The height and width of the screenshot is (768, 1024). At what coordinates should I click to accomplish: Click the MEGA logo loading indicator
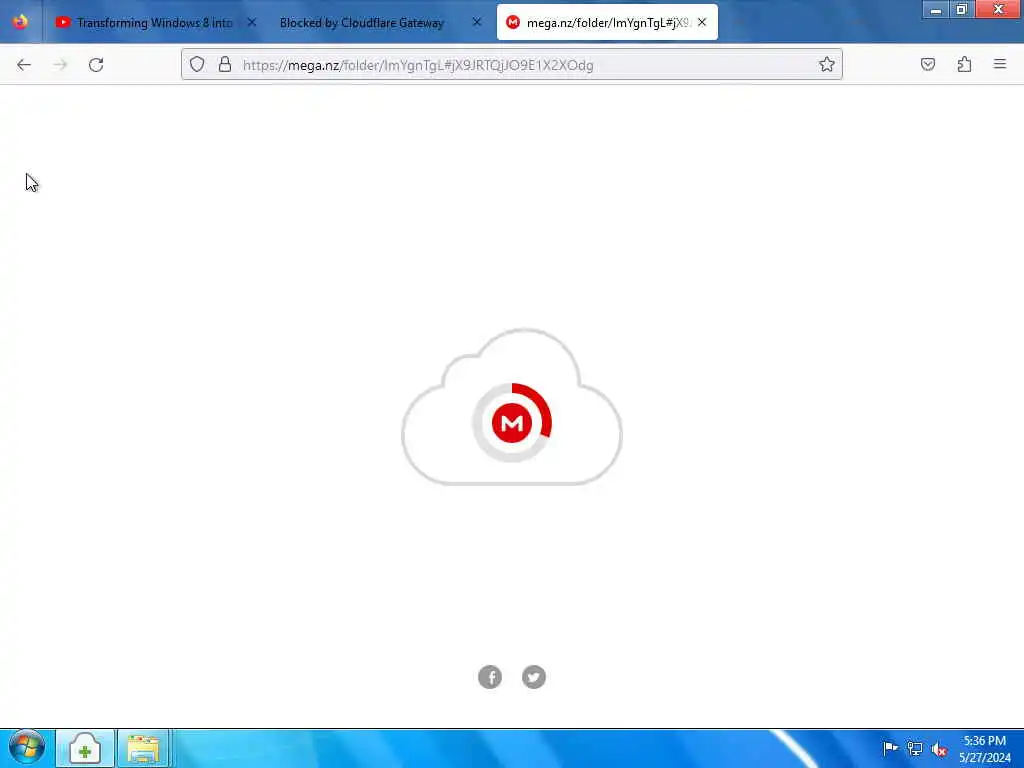click(x=512, y=423)
